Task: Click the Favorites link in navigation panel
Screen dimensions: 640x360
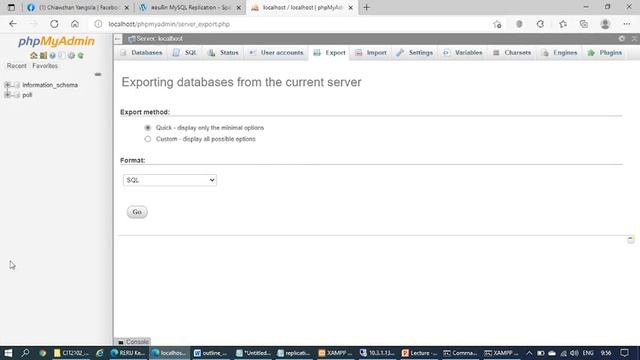Action: 45,66
